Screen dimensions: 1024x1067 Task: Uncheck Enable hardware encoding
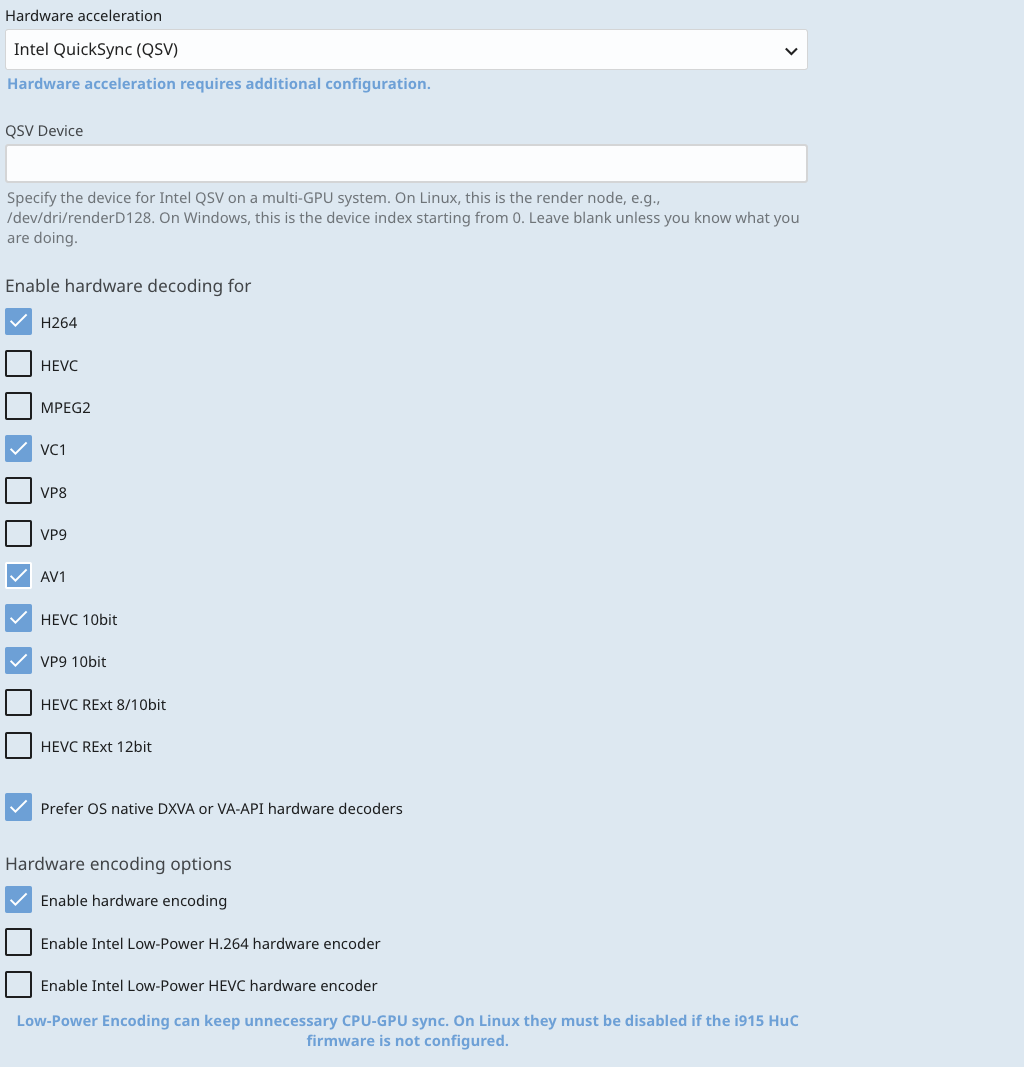pyautogui.click(x=19, y=900)
